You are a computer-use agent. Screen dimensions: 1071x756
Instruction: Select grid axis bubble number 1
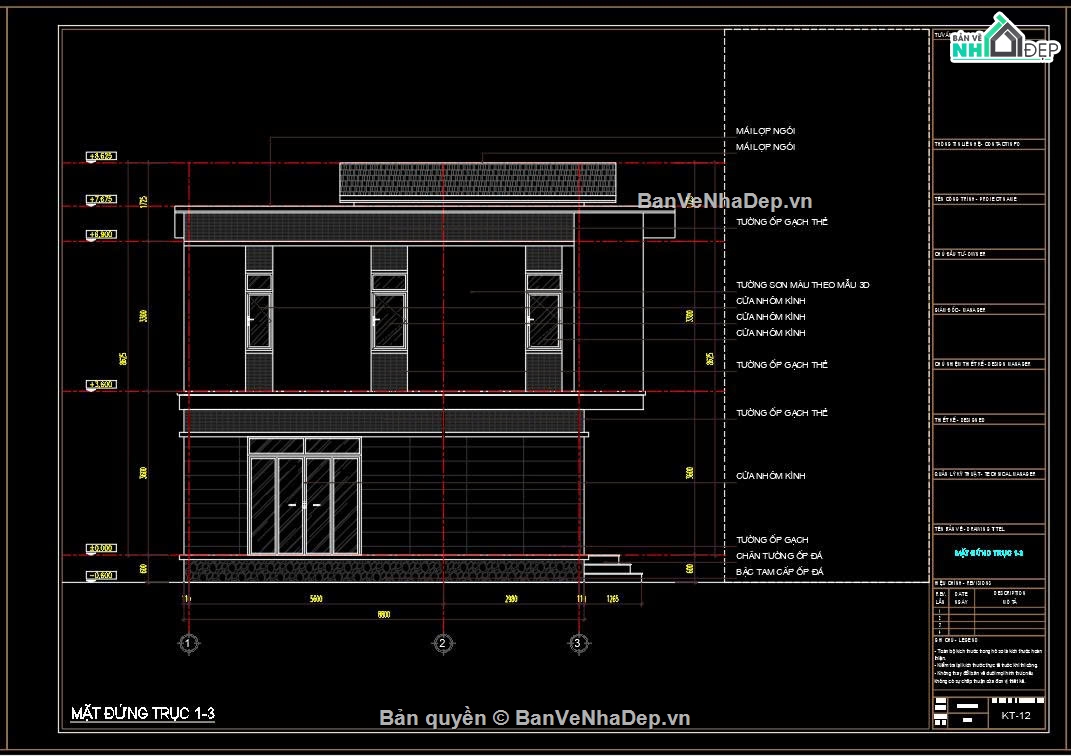tap(187, 643)
